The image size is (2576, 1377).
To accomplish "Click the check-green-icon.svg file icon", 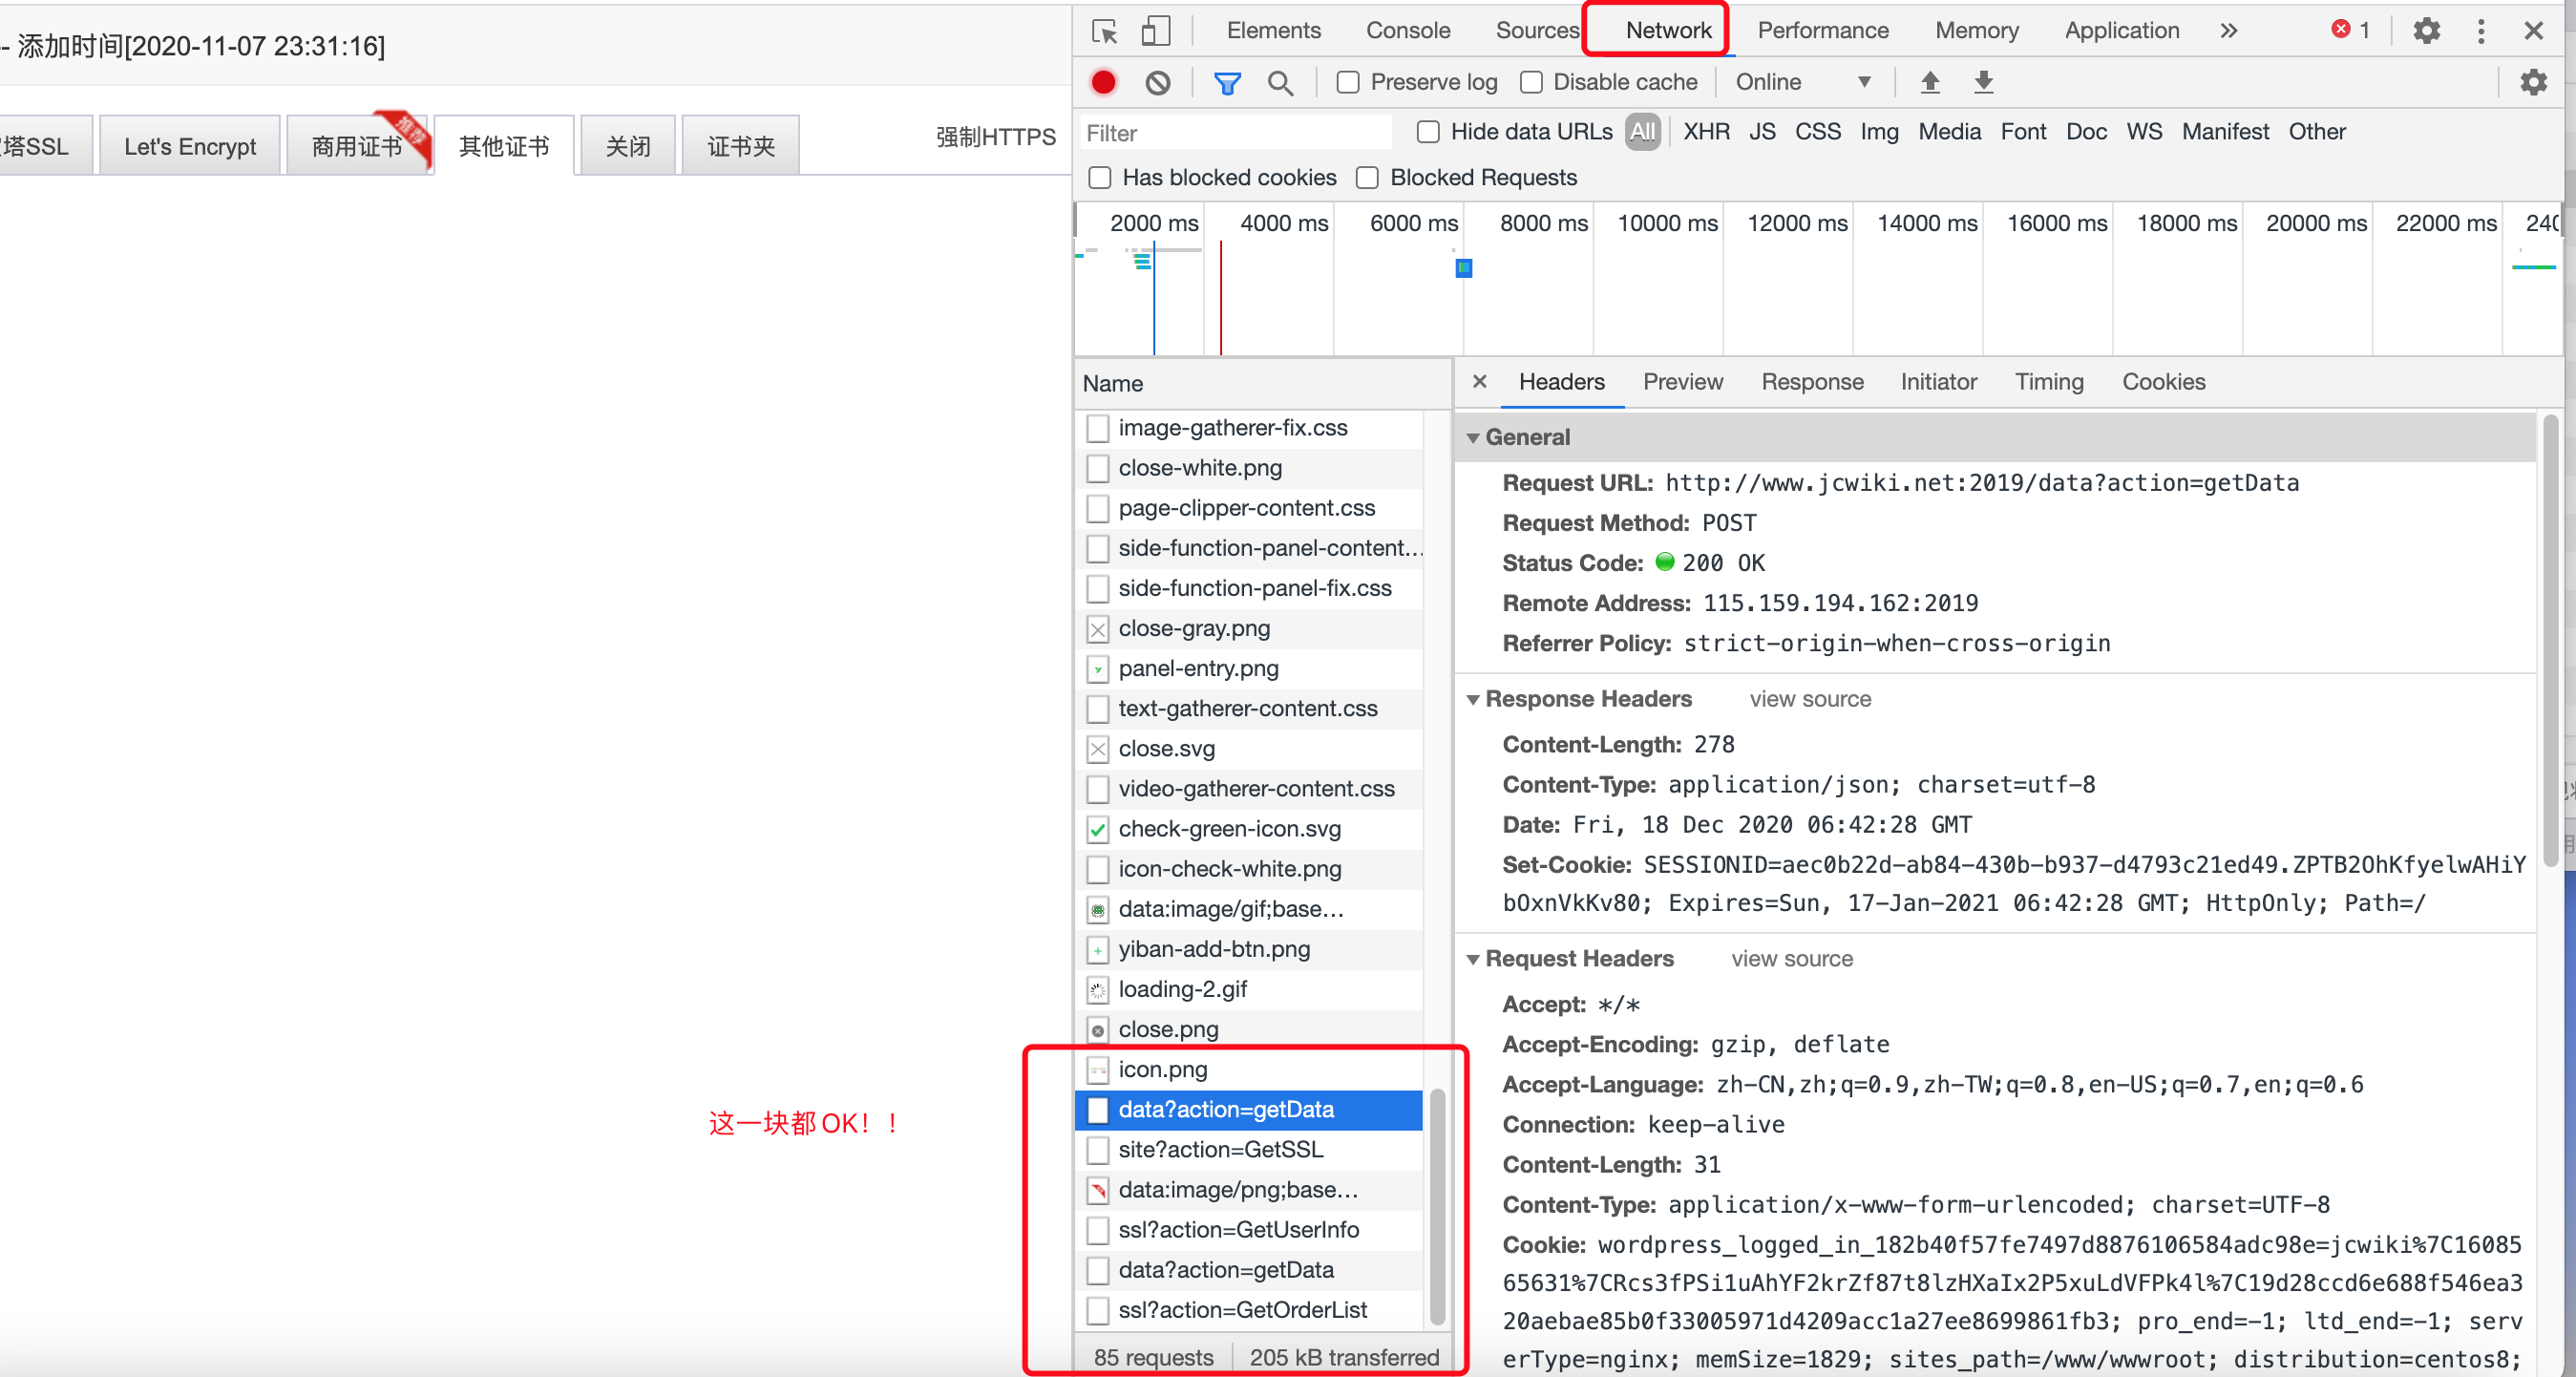I will 1097,829.
